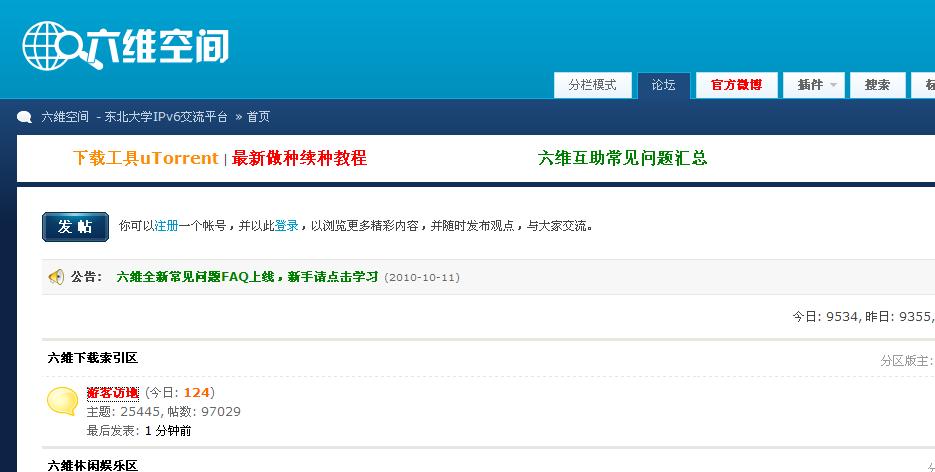This screenshot has width=935, height=472.
Task: Follow the 登录 link
Action: (x=286, y=226)
